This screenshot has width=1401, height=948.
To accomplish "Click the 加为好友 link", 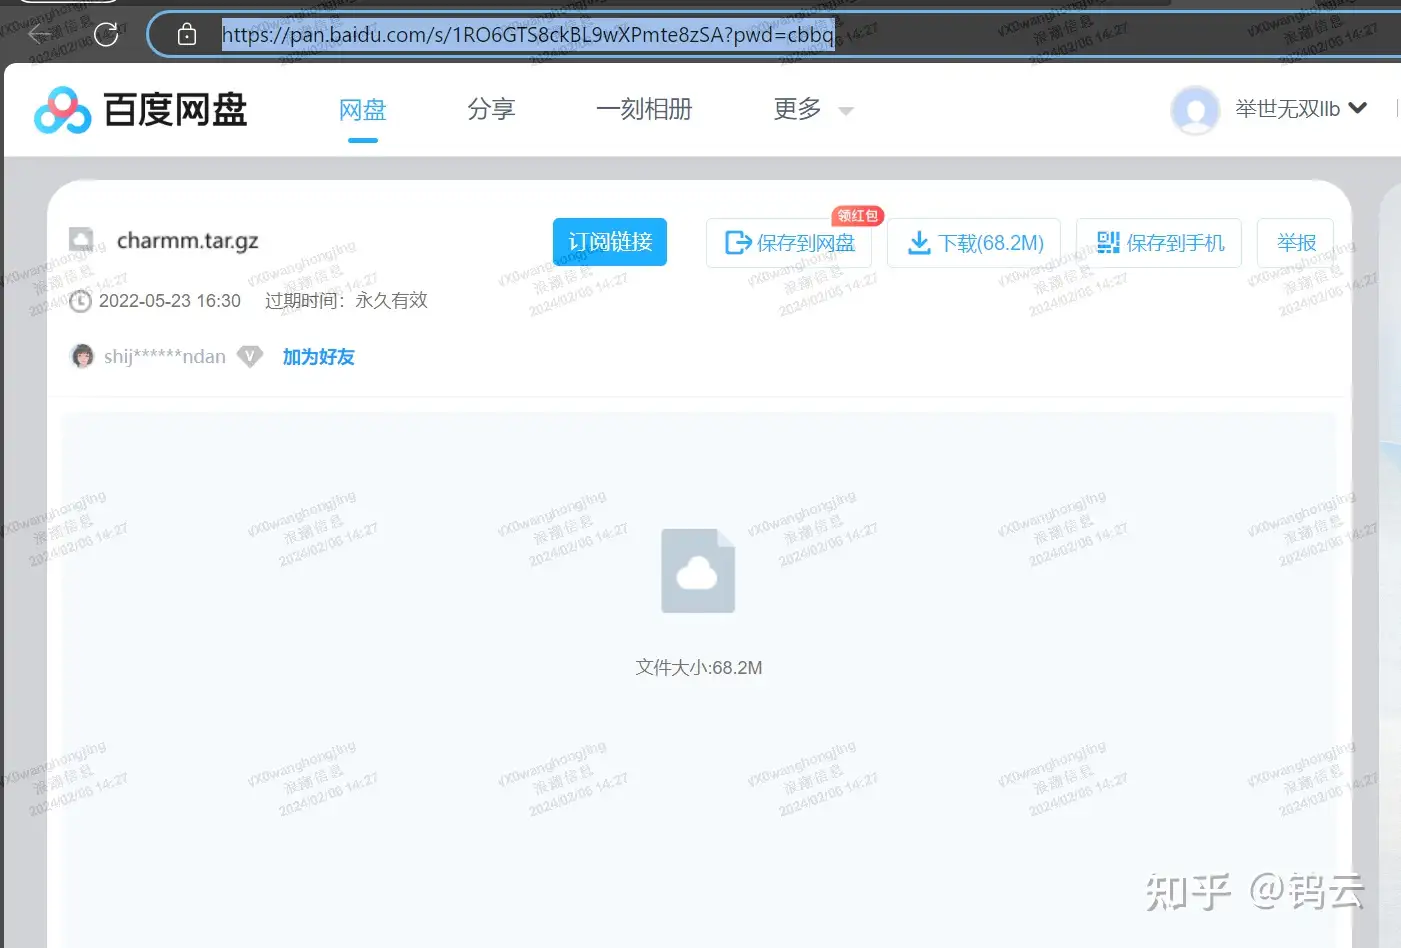I will click(318, 356).
